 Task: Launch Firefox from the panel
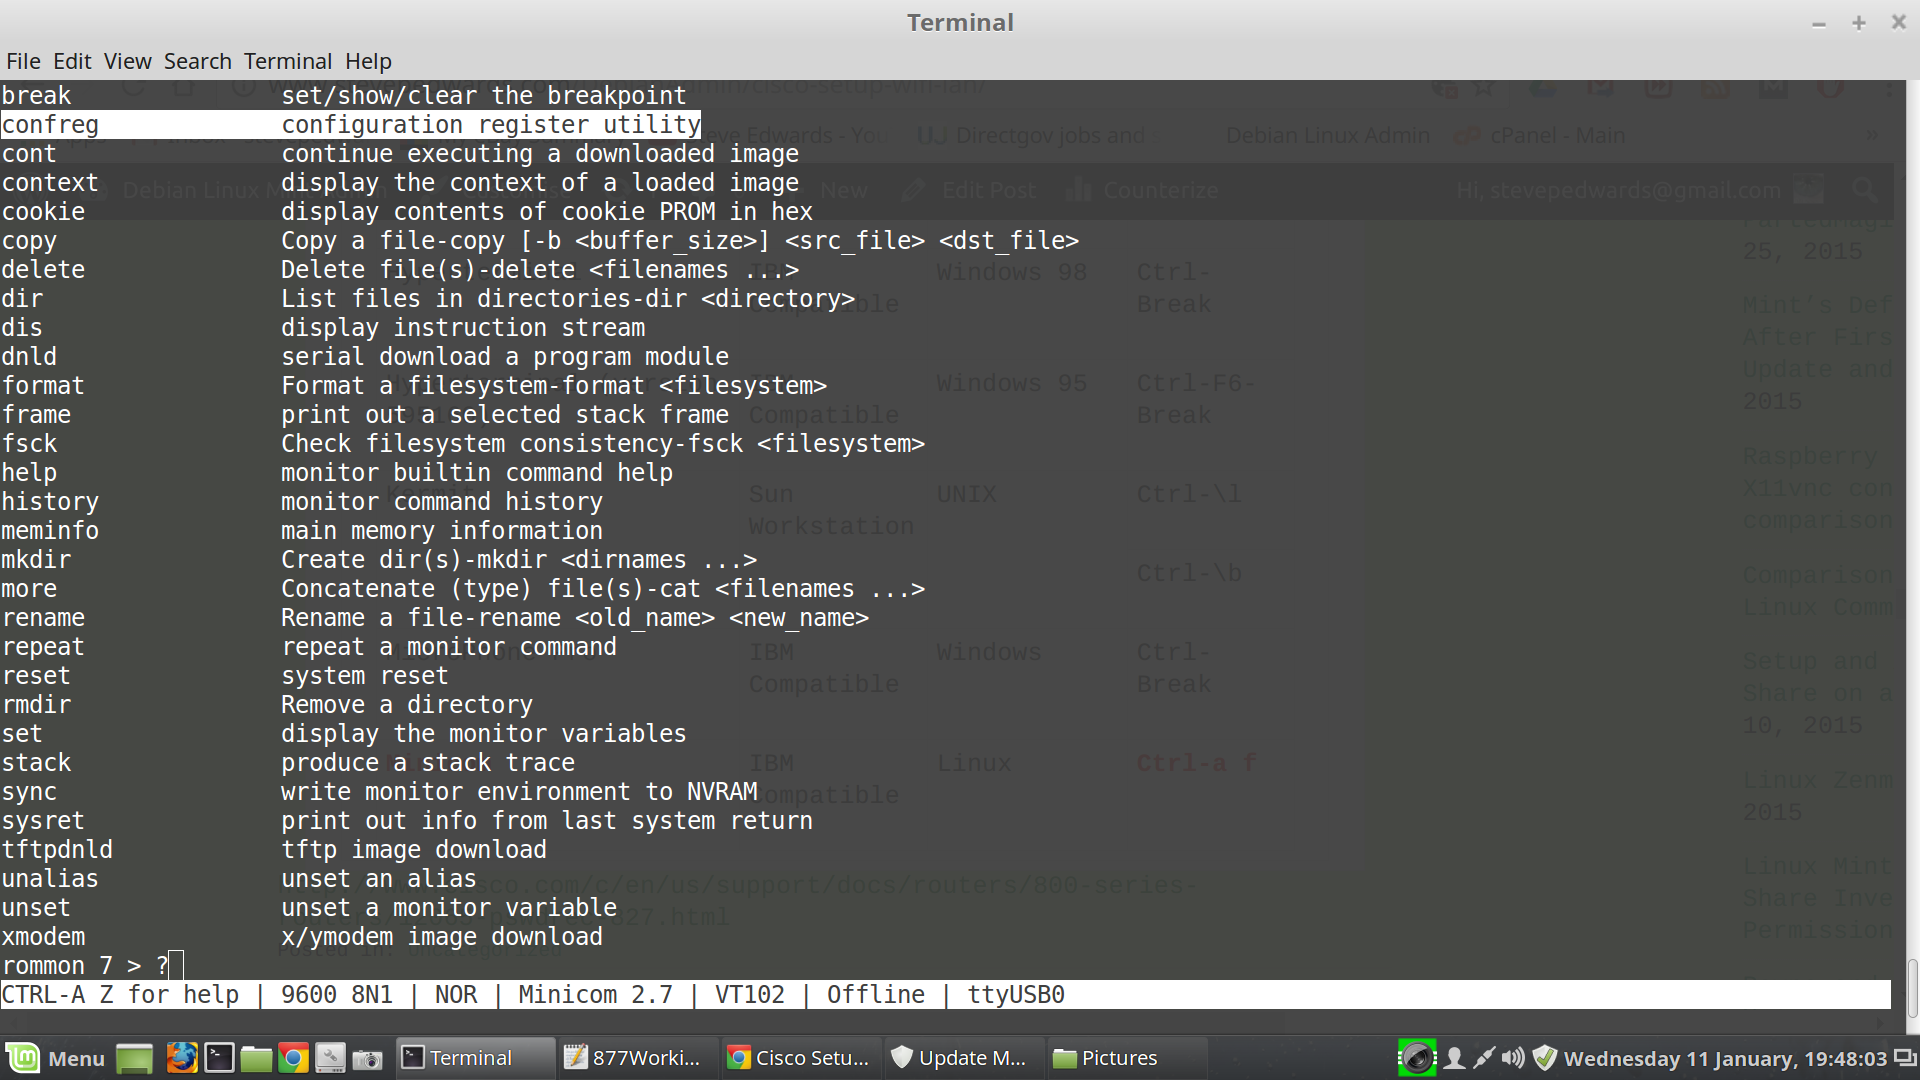tap(181, 1058)
